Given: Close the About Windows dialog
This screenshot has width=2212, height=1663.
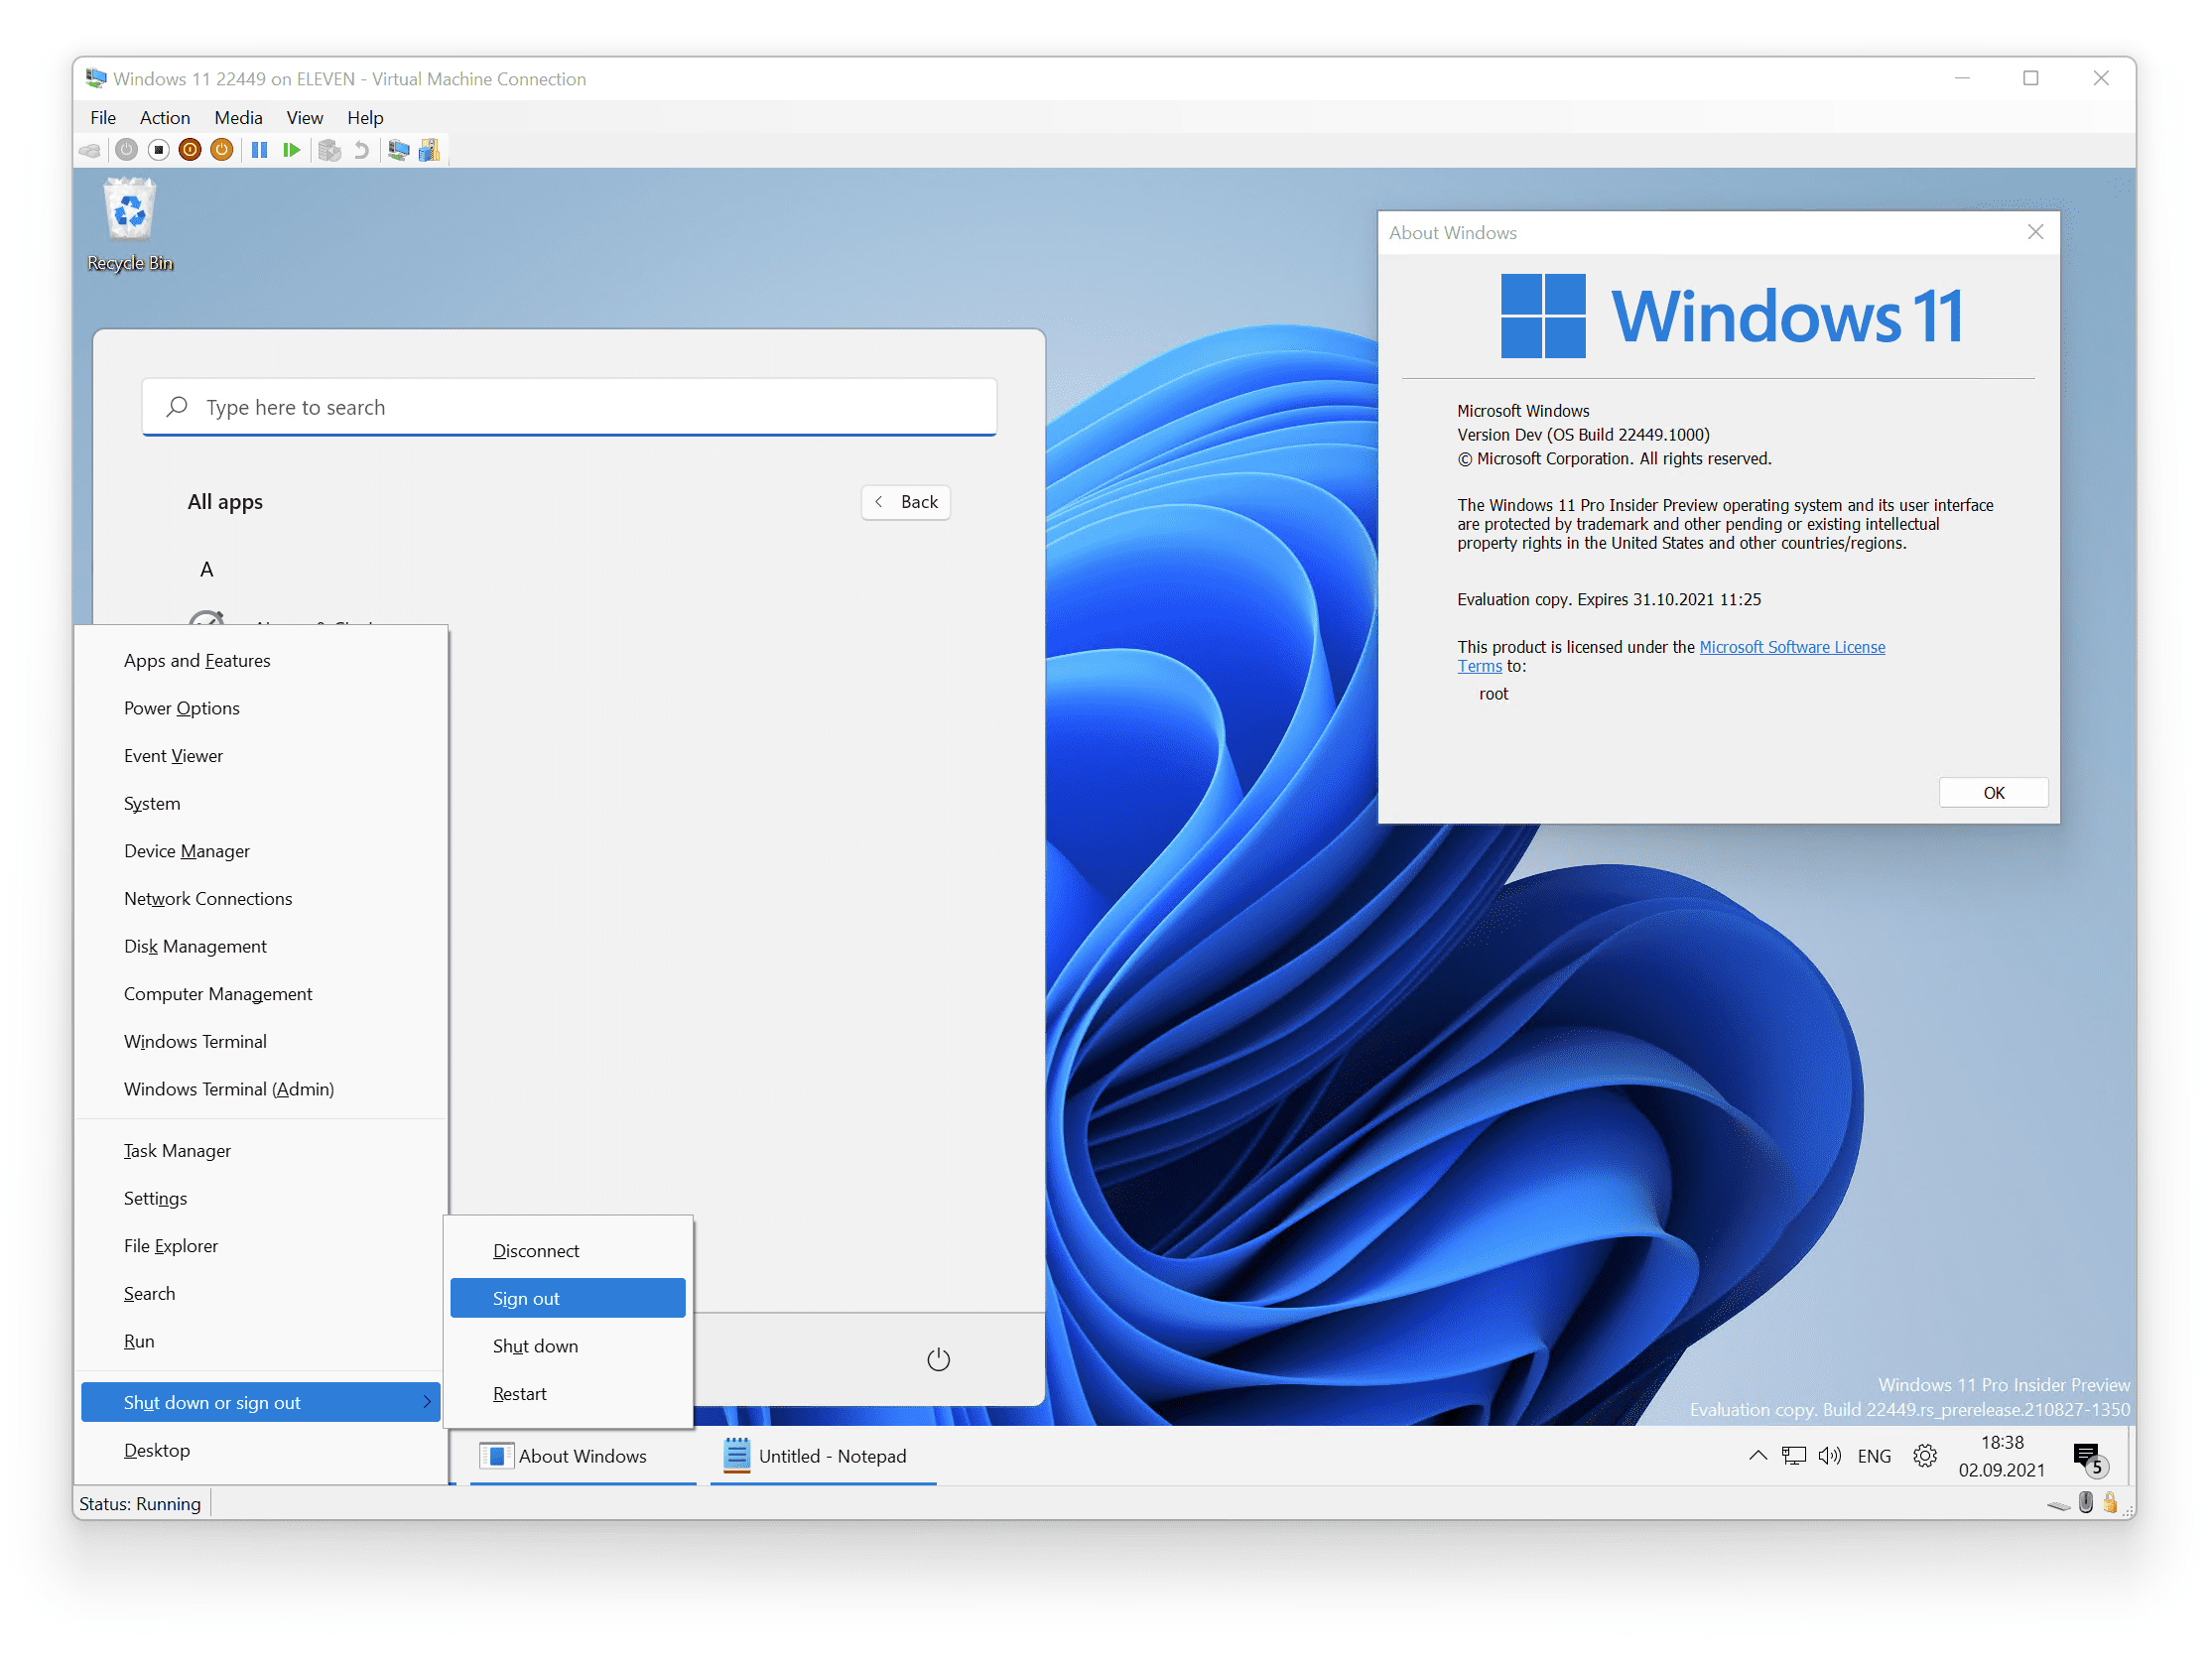Looking at the screenshot, I should tap(2035, 232).
